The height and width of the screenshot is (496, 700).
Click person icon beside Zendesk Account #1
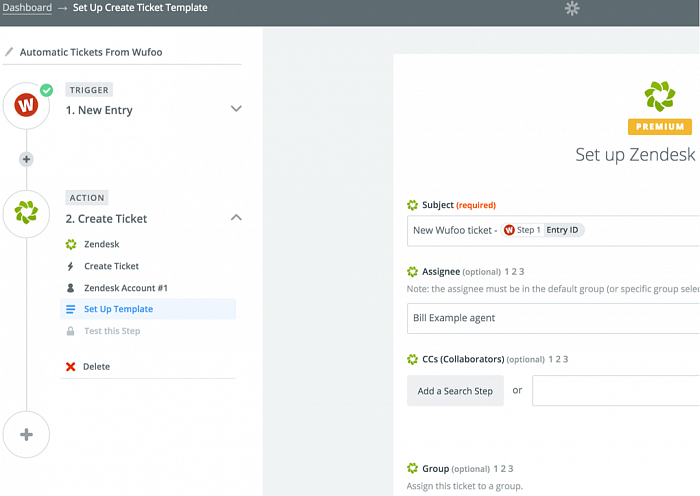(71, 288)
